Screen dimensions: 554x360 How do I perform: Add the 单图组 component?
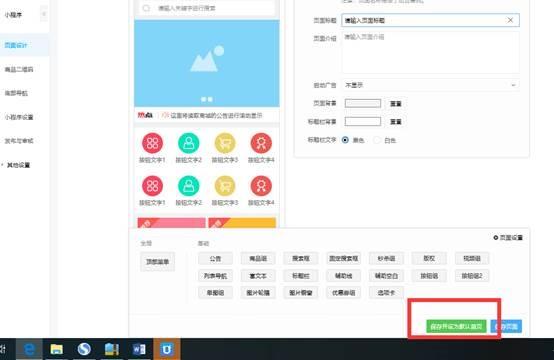215,293
